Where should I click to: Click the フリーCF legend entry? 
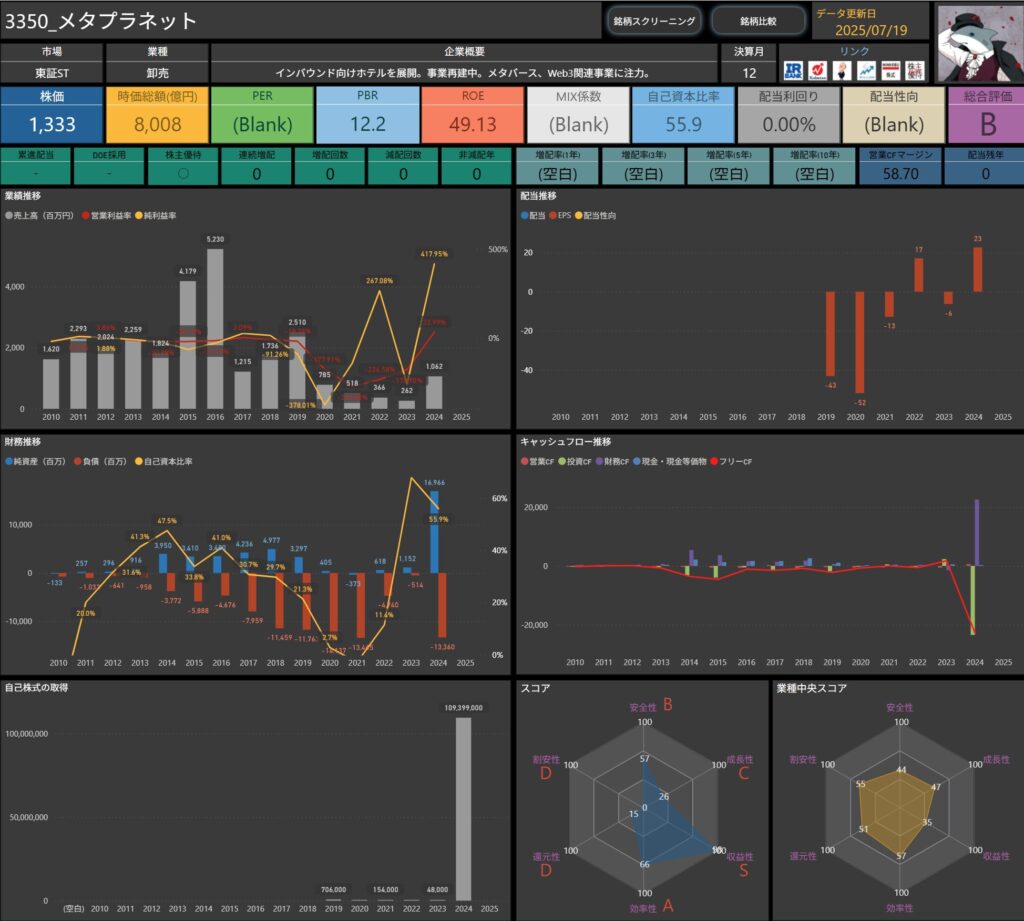731,461
